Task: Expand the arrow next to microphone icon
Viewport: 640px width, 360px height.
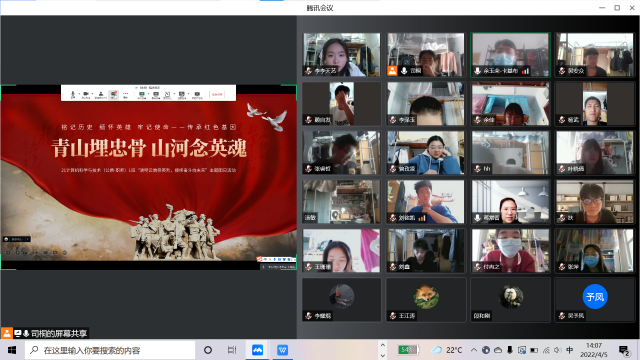Action: click(79, 93)
